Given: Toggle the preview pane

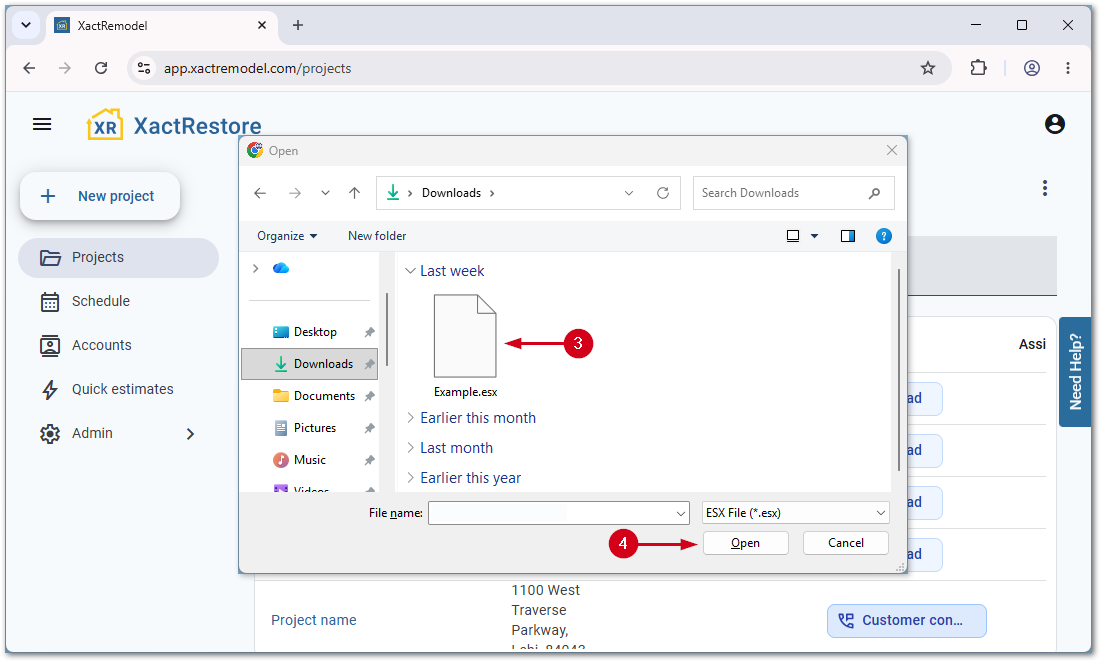Looking at the screenshot, I should [848, 236].
